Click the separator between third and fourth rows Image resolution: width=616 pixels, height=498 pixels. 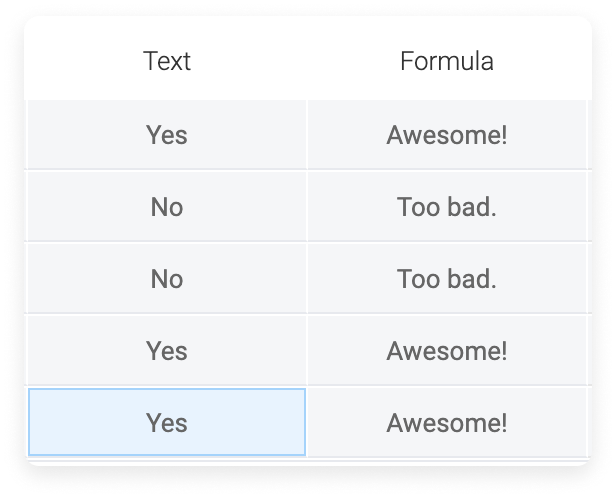click(x=308, y=314)
